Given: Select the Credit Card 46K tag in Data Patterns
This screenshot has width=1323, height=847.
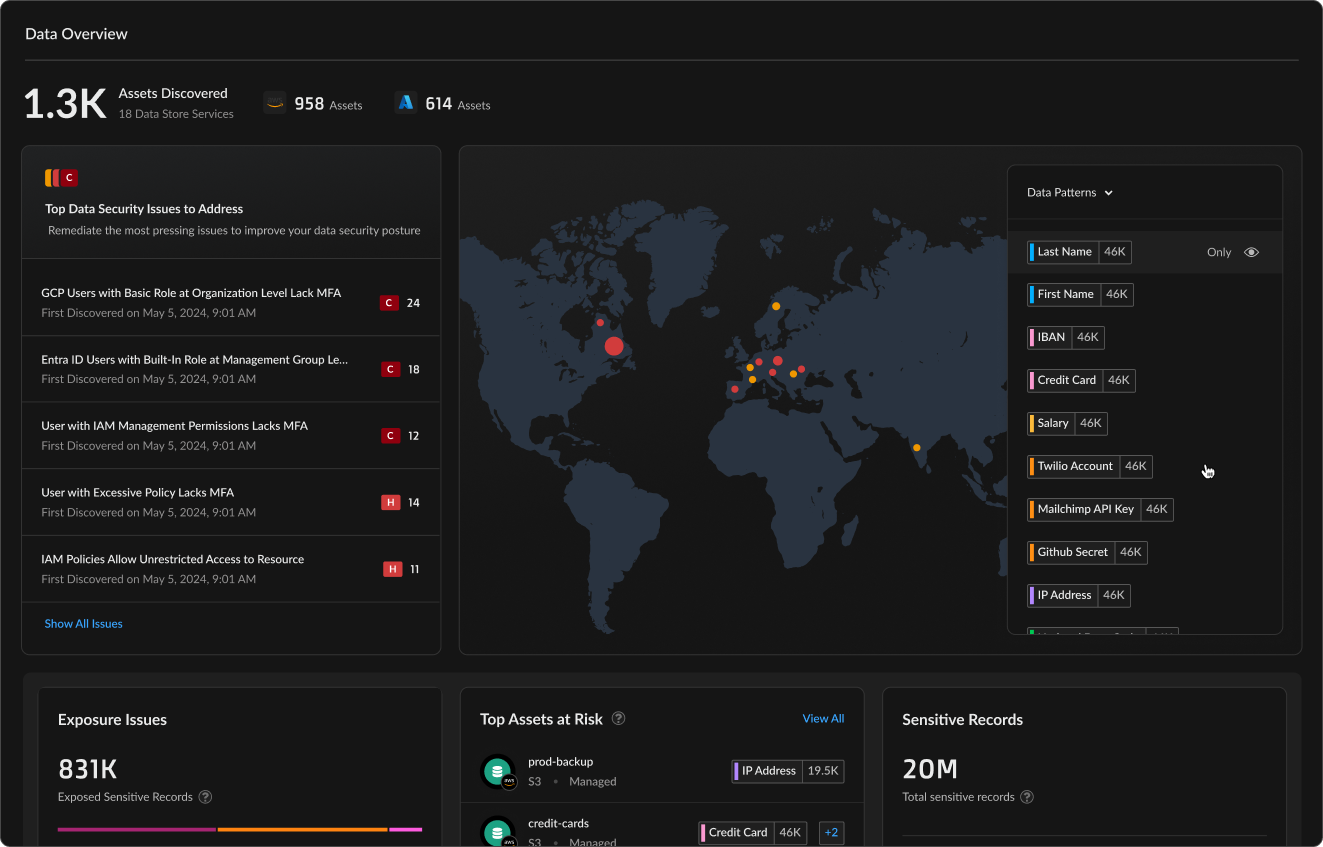Looking at the screenshot, I should (1081, 380).
